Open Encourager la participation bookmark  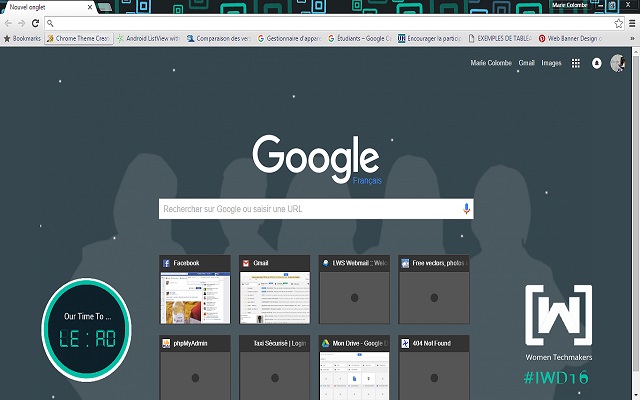[x=429, y=38]
